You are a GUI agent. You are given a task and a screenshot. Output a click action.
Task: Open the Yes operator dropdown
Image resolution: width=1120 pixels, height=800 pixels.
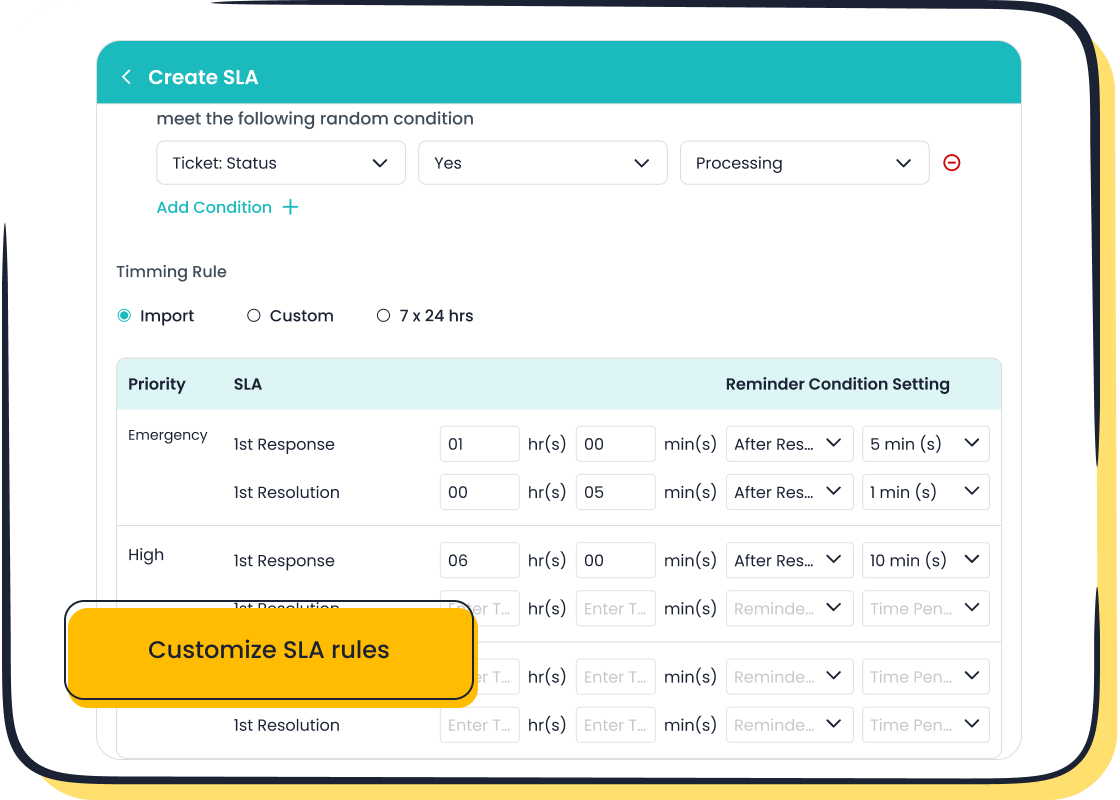point(542,162)
